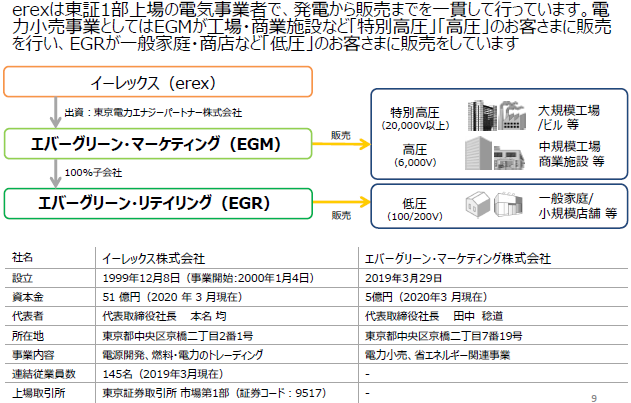Click the 中規模工場 商業施設 等 text
631x403 pixels.
pos(571,154)
